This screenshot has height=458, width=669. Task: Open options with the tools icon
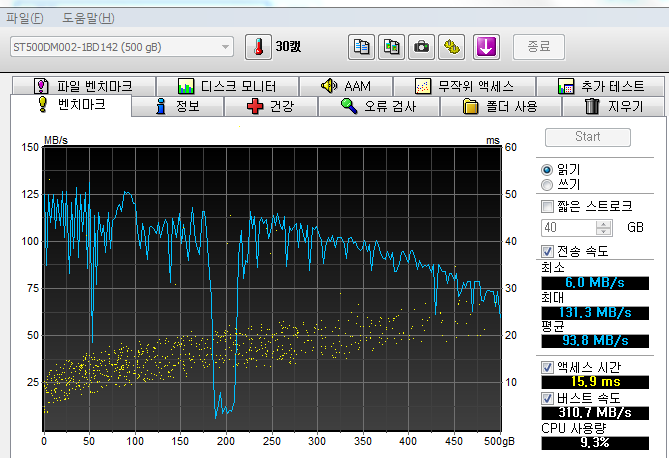point(452,47)
